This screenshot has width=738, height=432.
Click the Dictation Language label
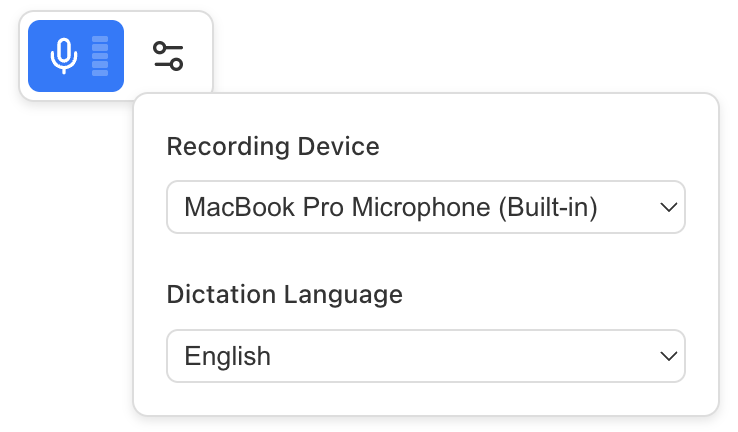(285, 295)
